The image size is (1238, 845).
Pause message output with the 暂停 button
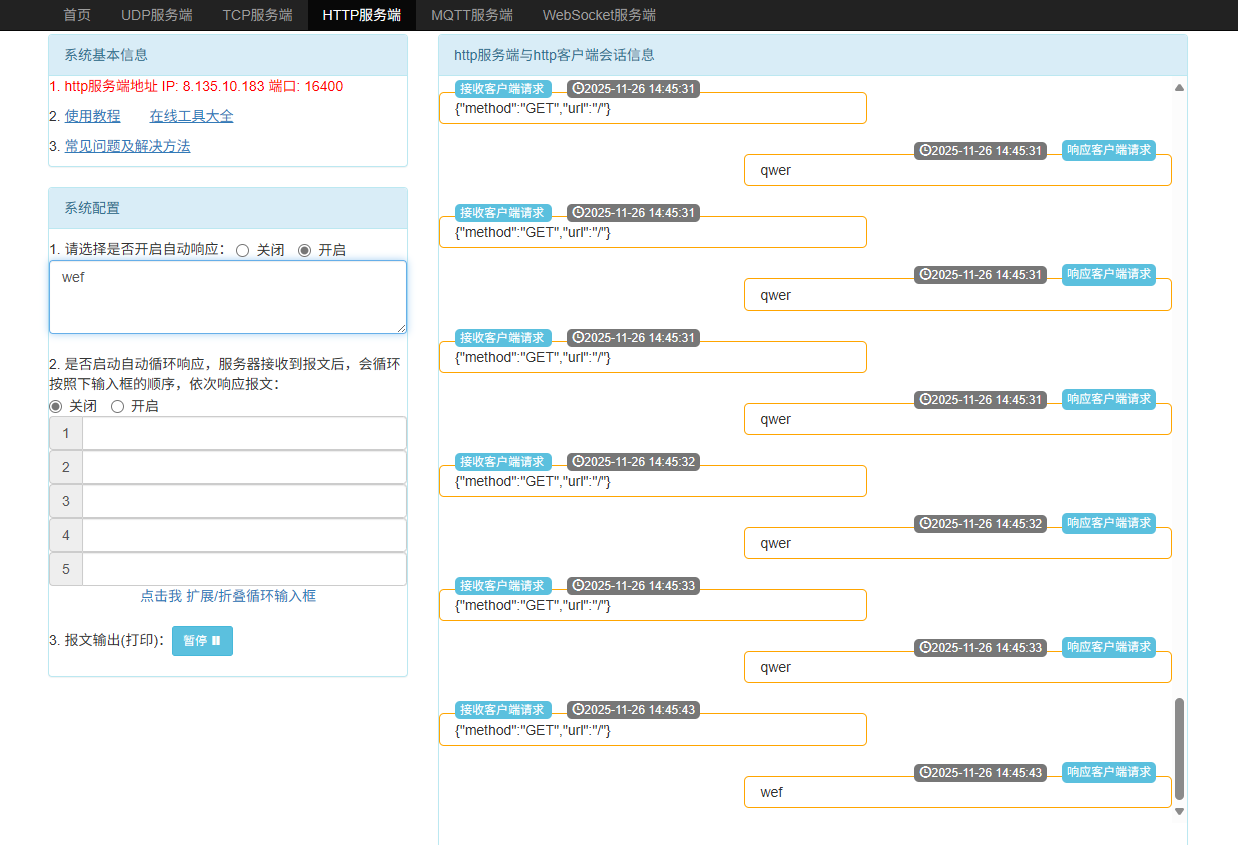pos(202,641)
